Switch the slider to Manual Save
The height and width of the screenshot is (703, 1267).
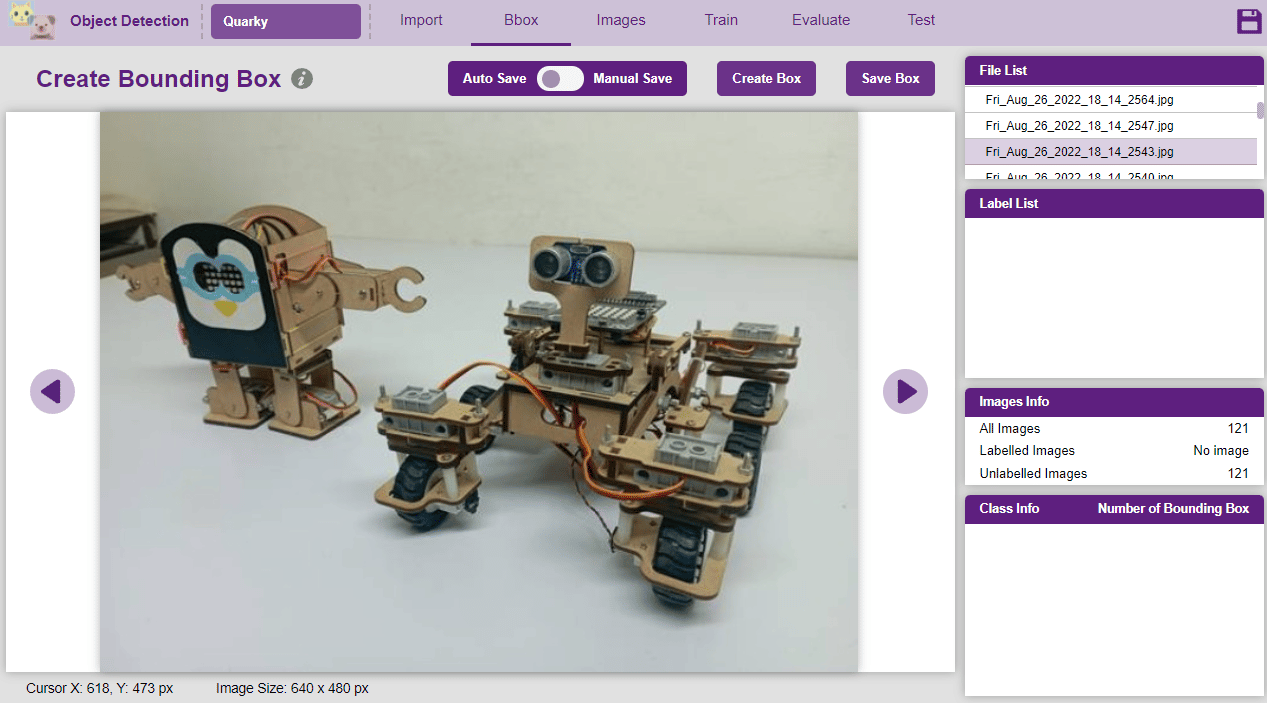[x=560, y=78]
